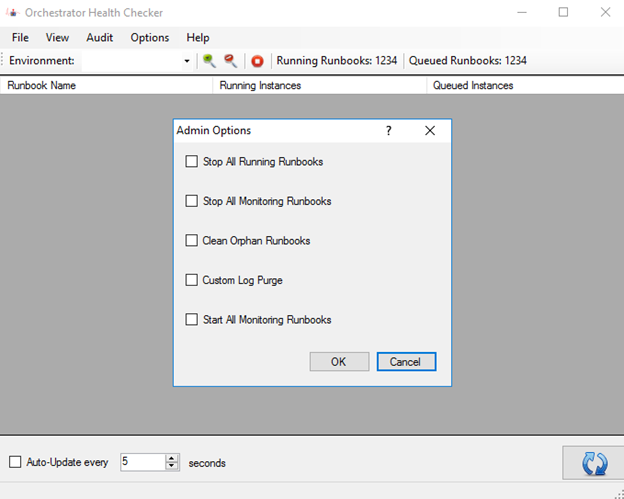This screenshot has width=624, height=499.
Task: Open the Environment dropdown
Action: tap(186, 61)
